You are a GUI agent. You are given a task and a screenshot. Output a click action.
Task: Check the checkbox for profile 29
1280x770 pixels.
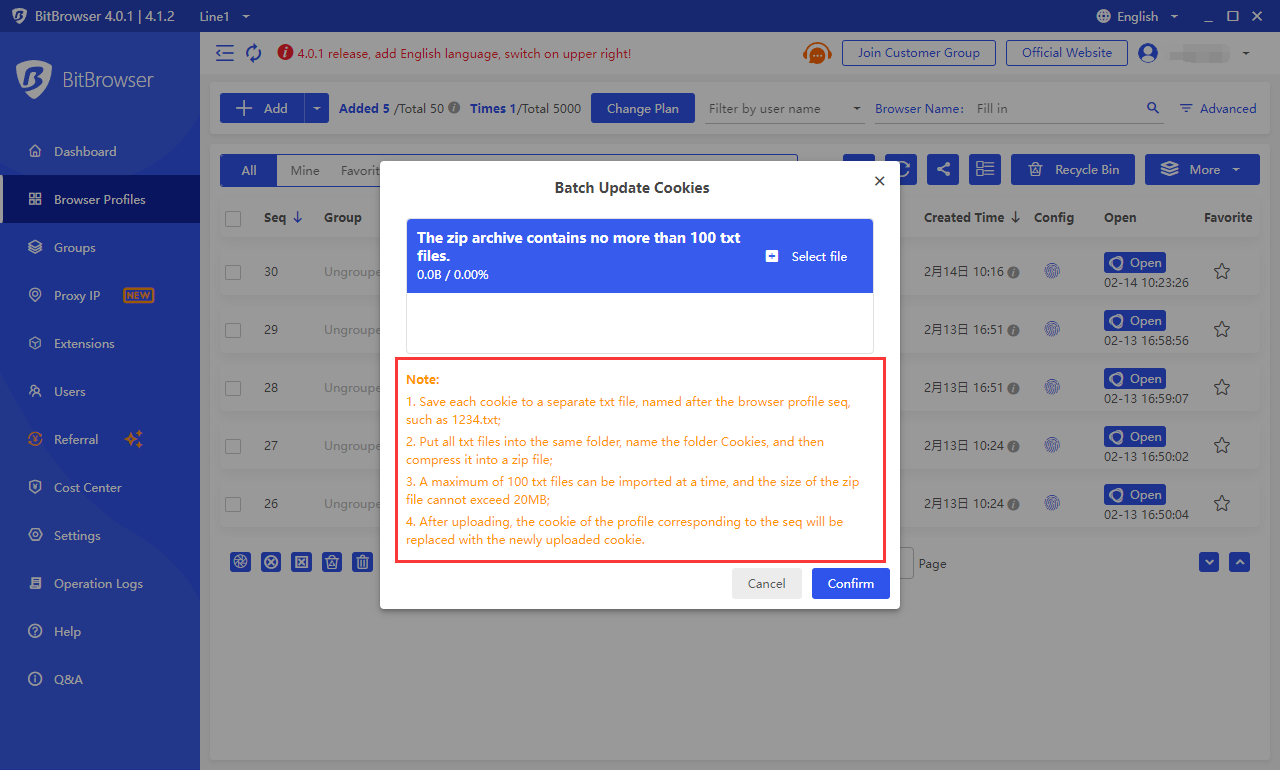click(x=233, y=330)
